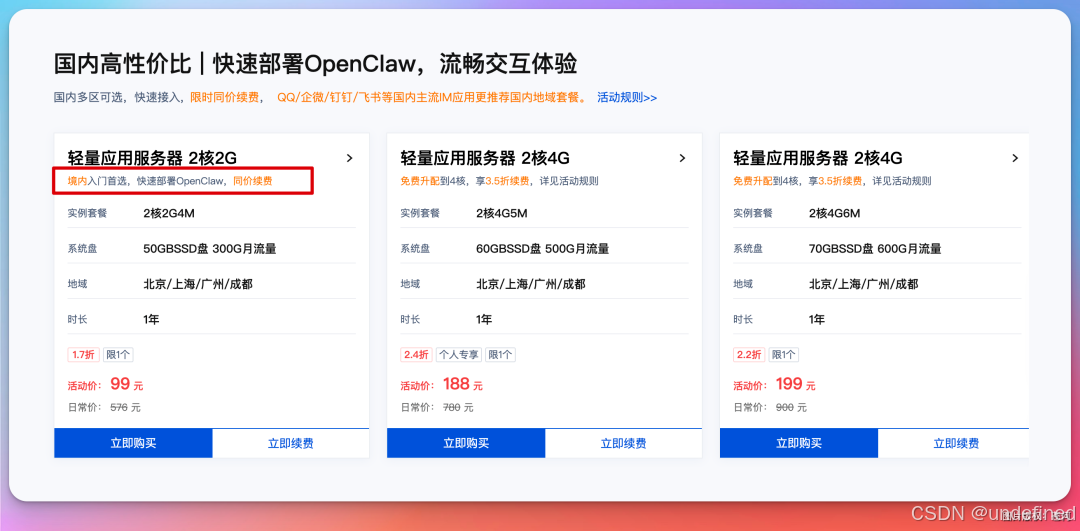Renew the 199 元 plan with 立即续费

click(956, 443)
